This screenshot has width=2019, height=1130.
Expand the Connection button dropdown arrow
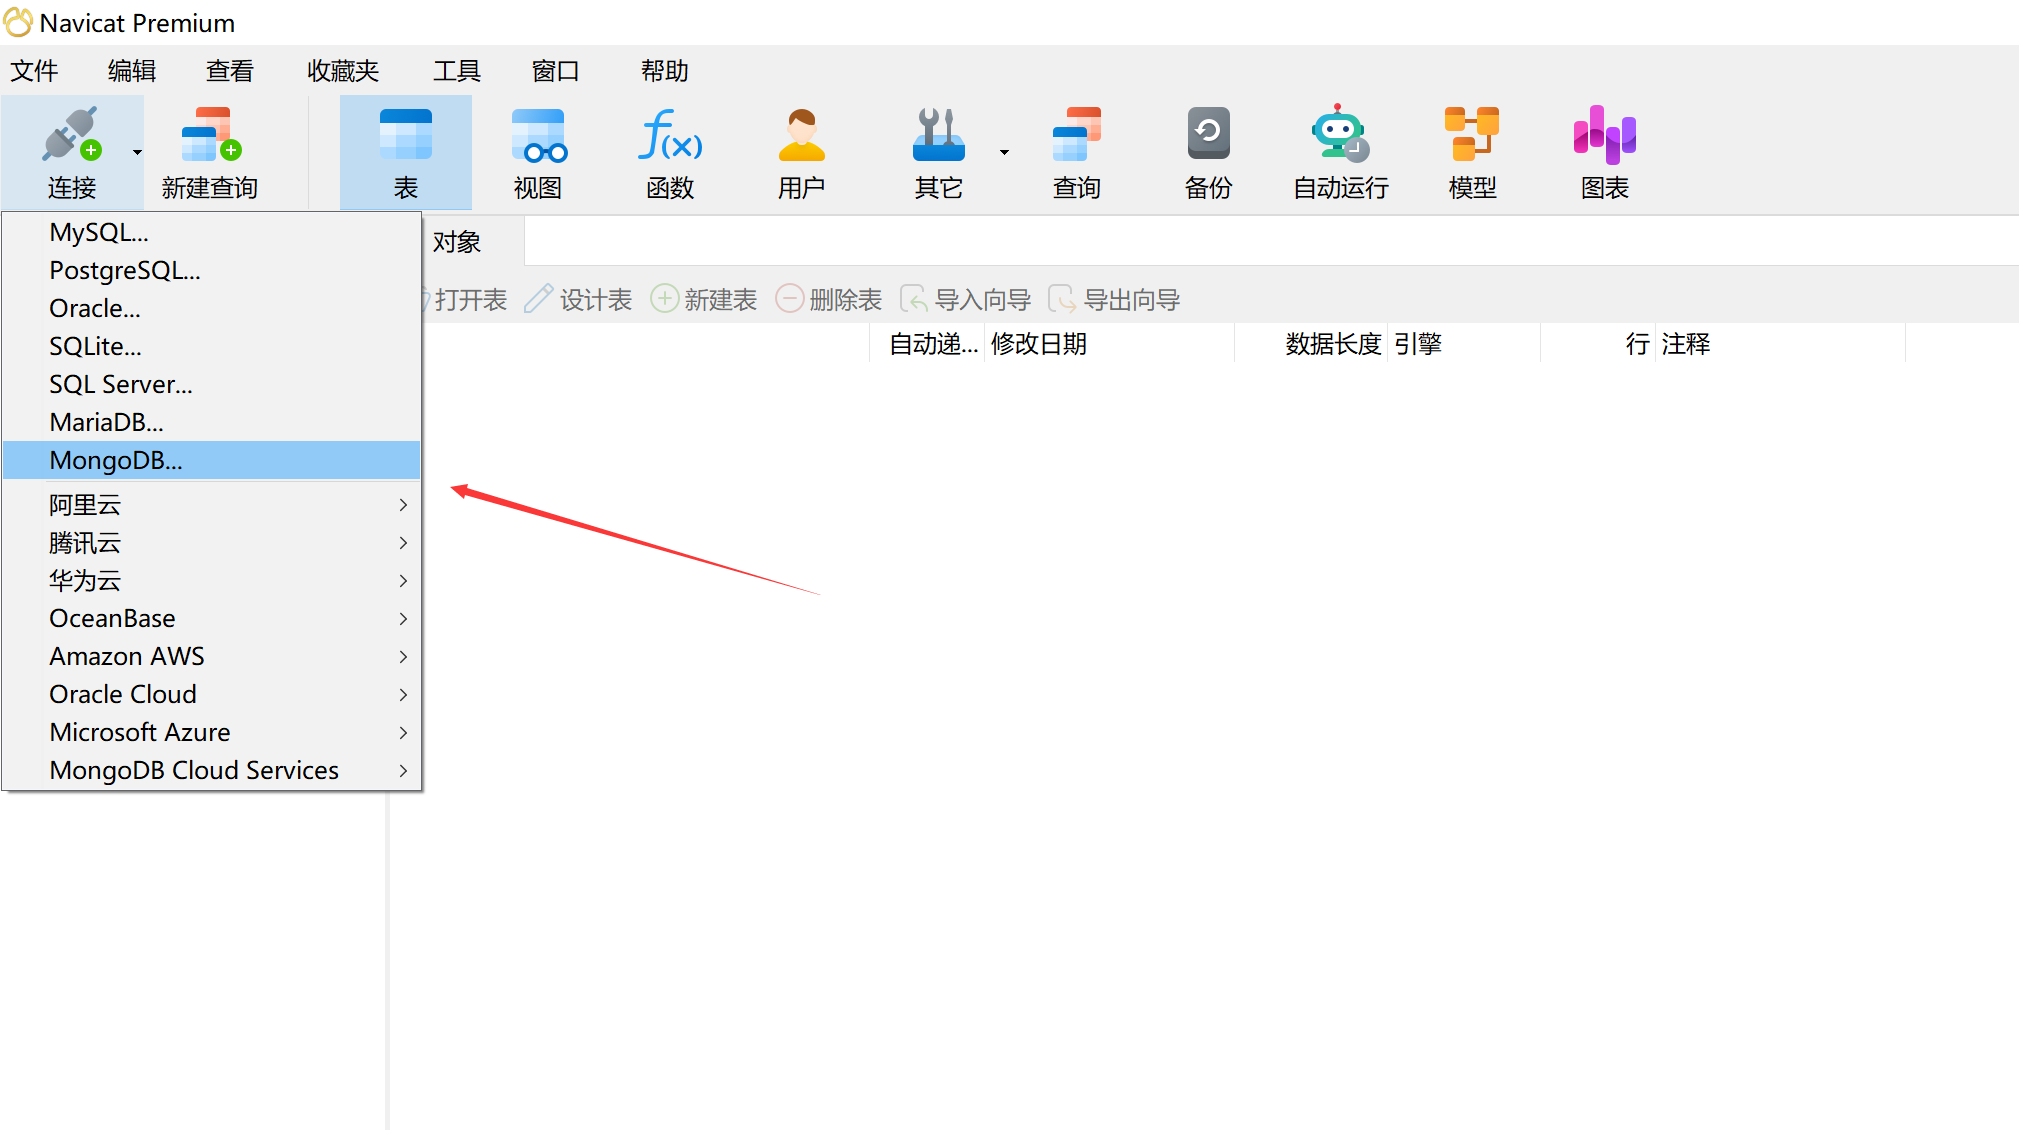point(137,152)
